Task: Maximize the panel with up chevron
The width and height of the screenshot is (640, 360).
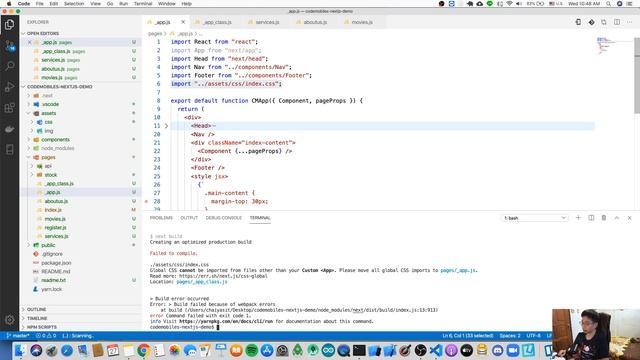Action: tap(617, 218)
